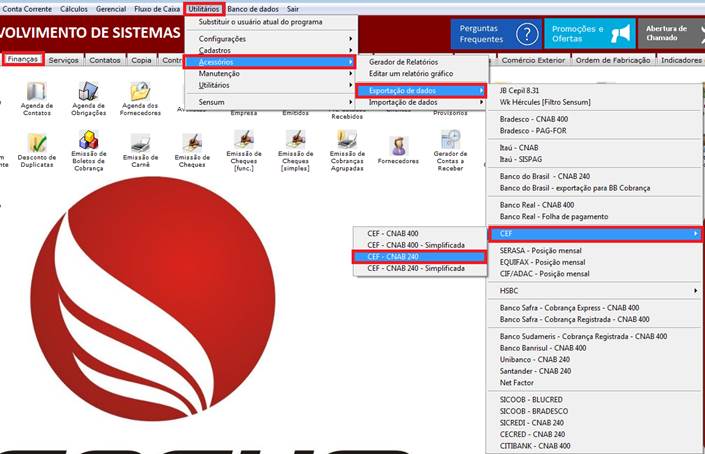Select Itaú - CNAB export
The width and height of the screenshot is (705, 454).
click(595, 148)
